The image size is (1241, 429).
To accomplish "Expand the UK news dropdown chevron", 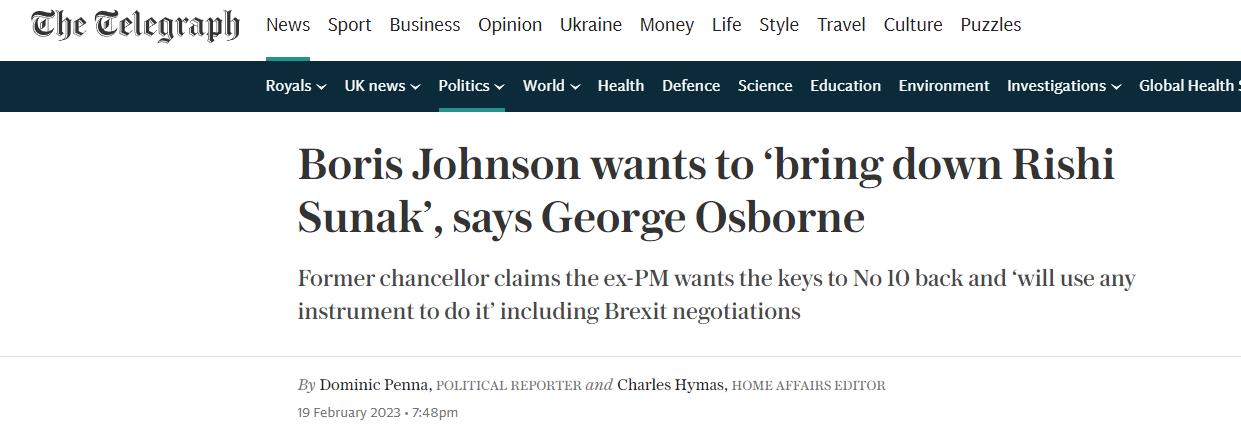I will (415, 87).
